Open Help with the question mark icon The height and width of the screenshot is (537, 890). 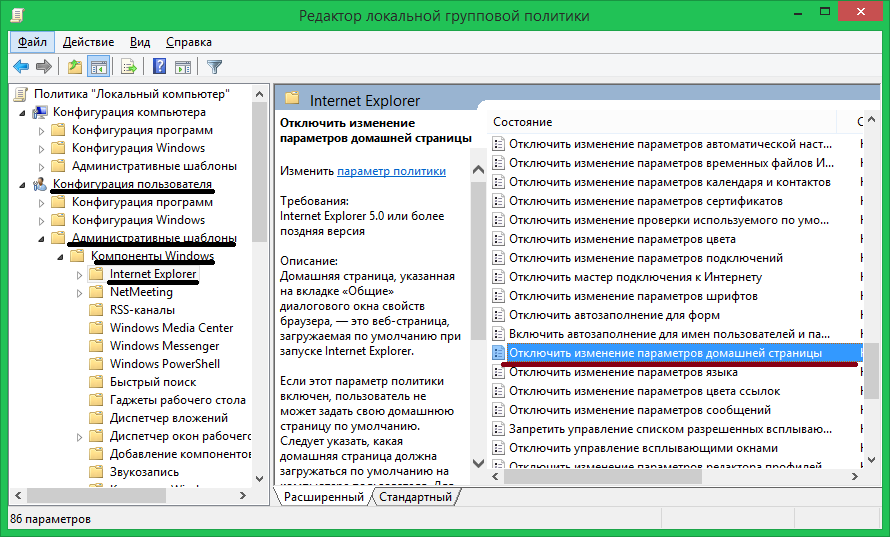click(x=159, y=67)
